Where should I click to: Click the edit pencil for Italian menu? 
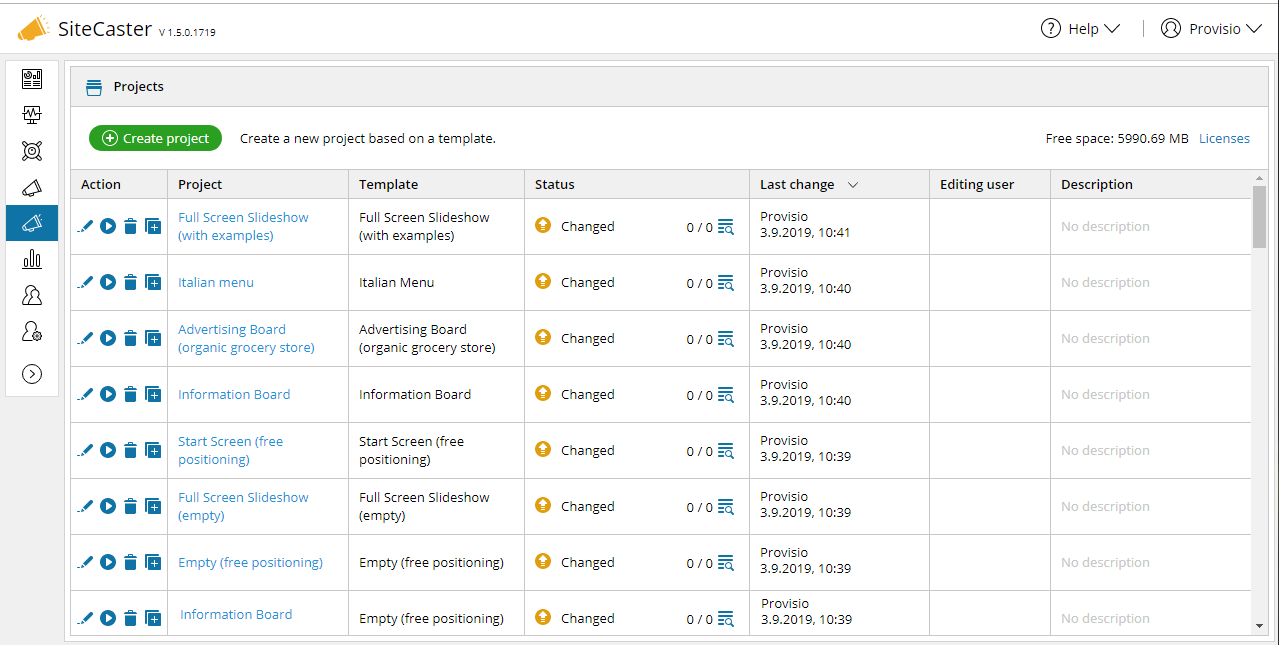85,283
